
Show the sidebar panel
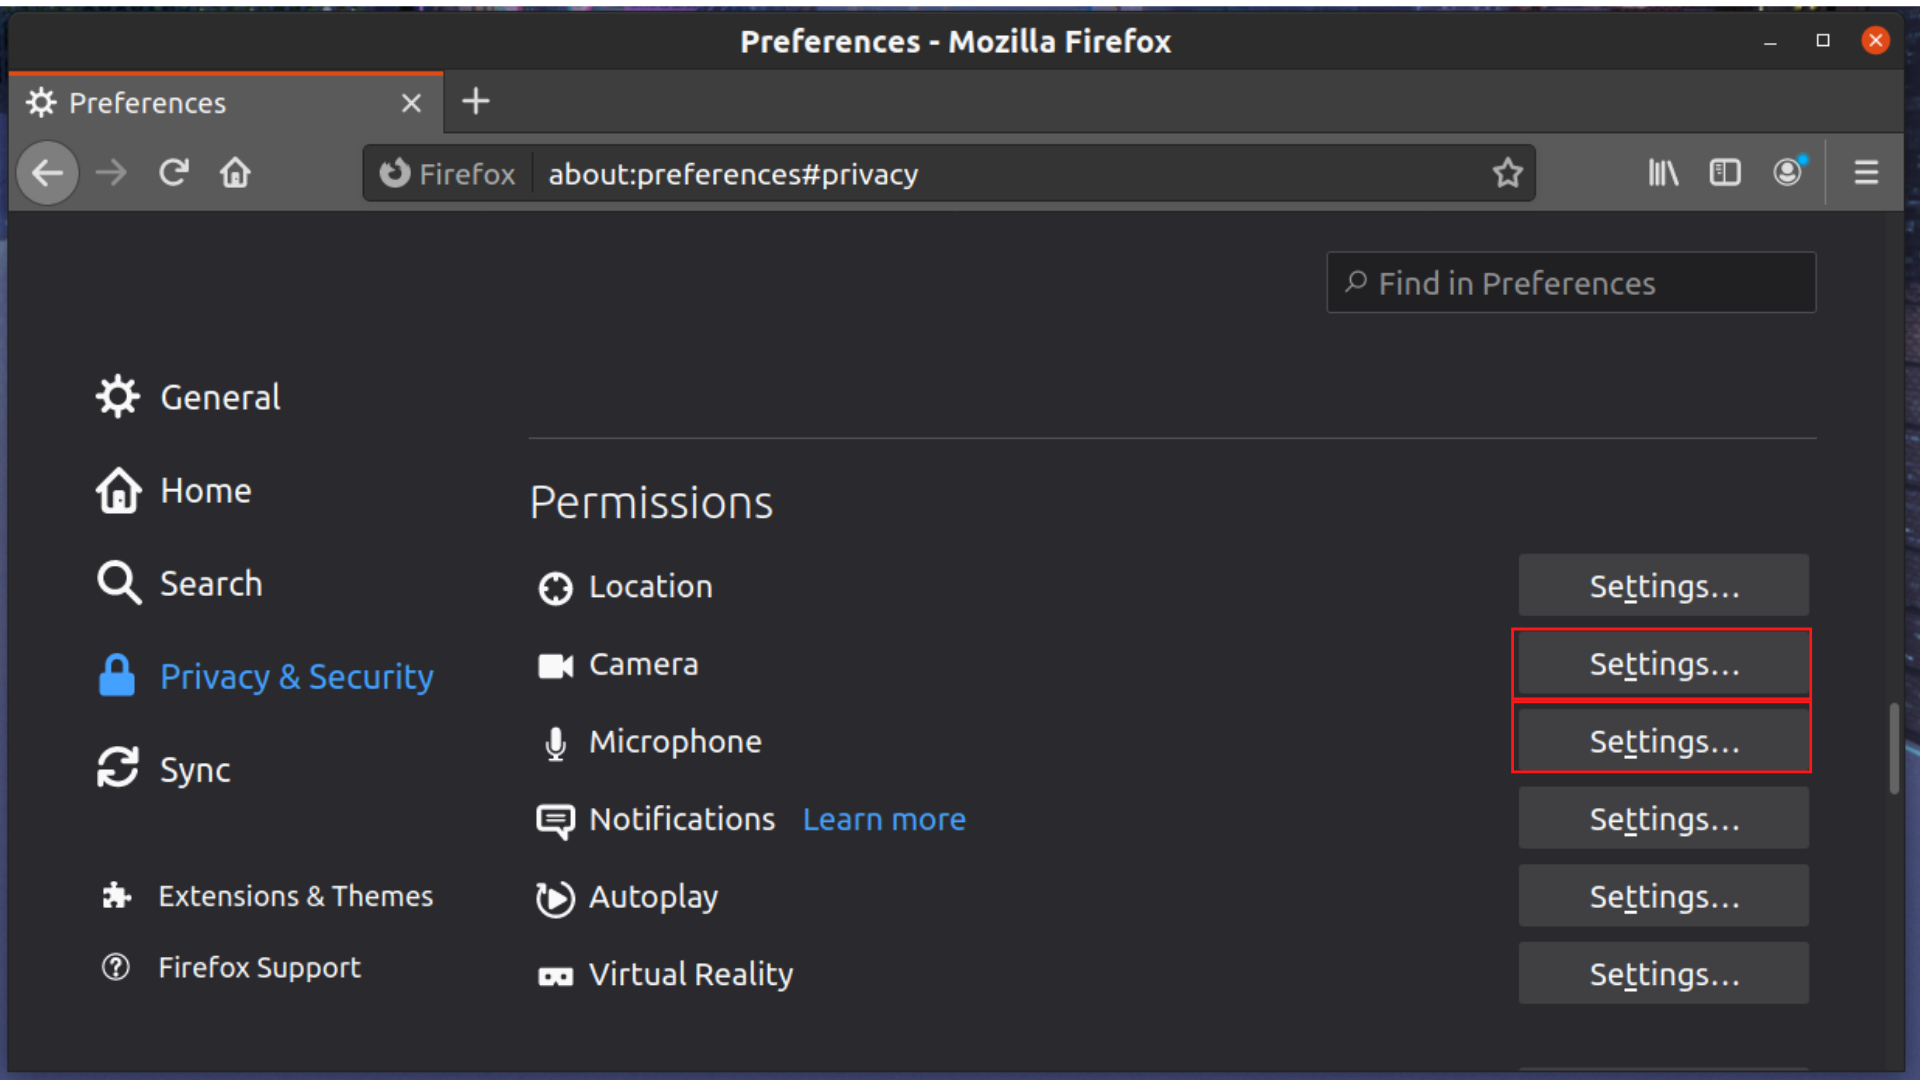1725,173
